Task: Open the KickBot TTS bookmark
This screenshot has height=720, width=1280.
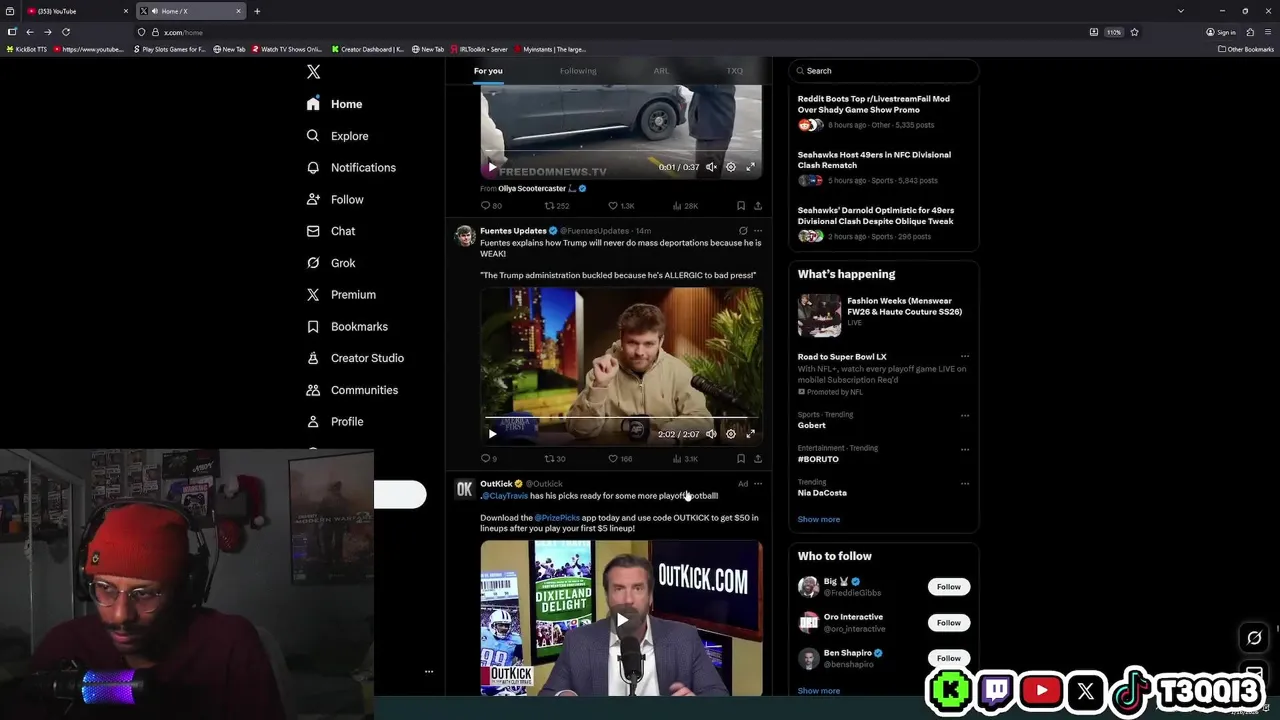Action: point(26,49)
